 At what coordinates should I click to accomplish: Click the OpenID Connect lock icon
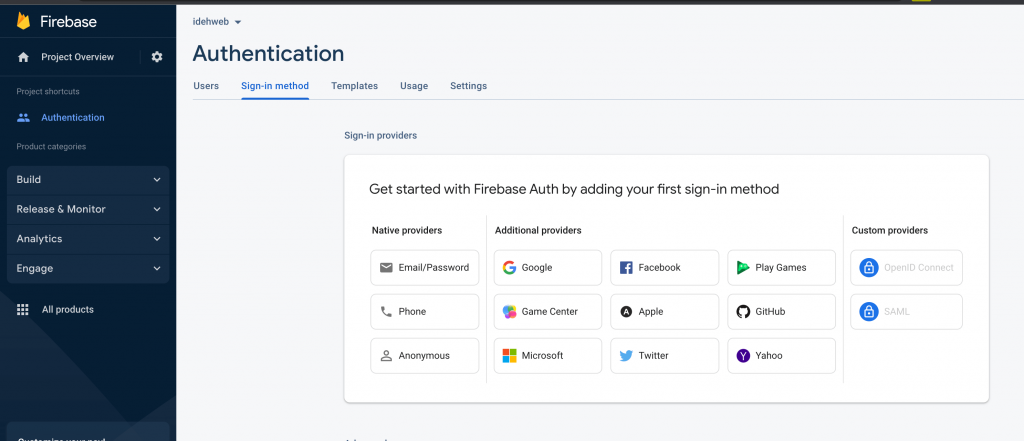(x=869, y=267)
